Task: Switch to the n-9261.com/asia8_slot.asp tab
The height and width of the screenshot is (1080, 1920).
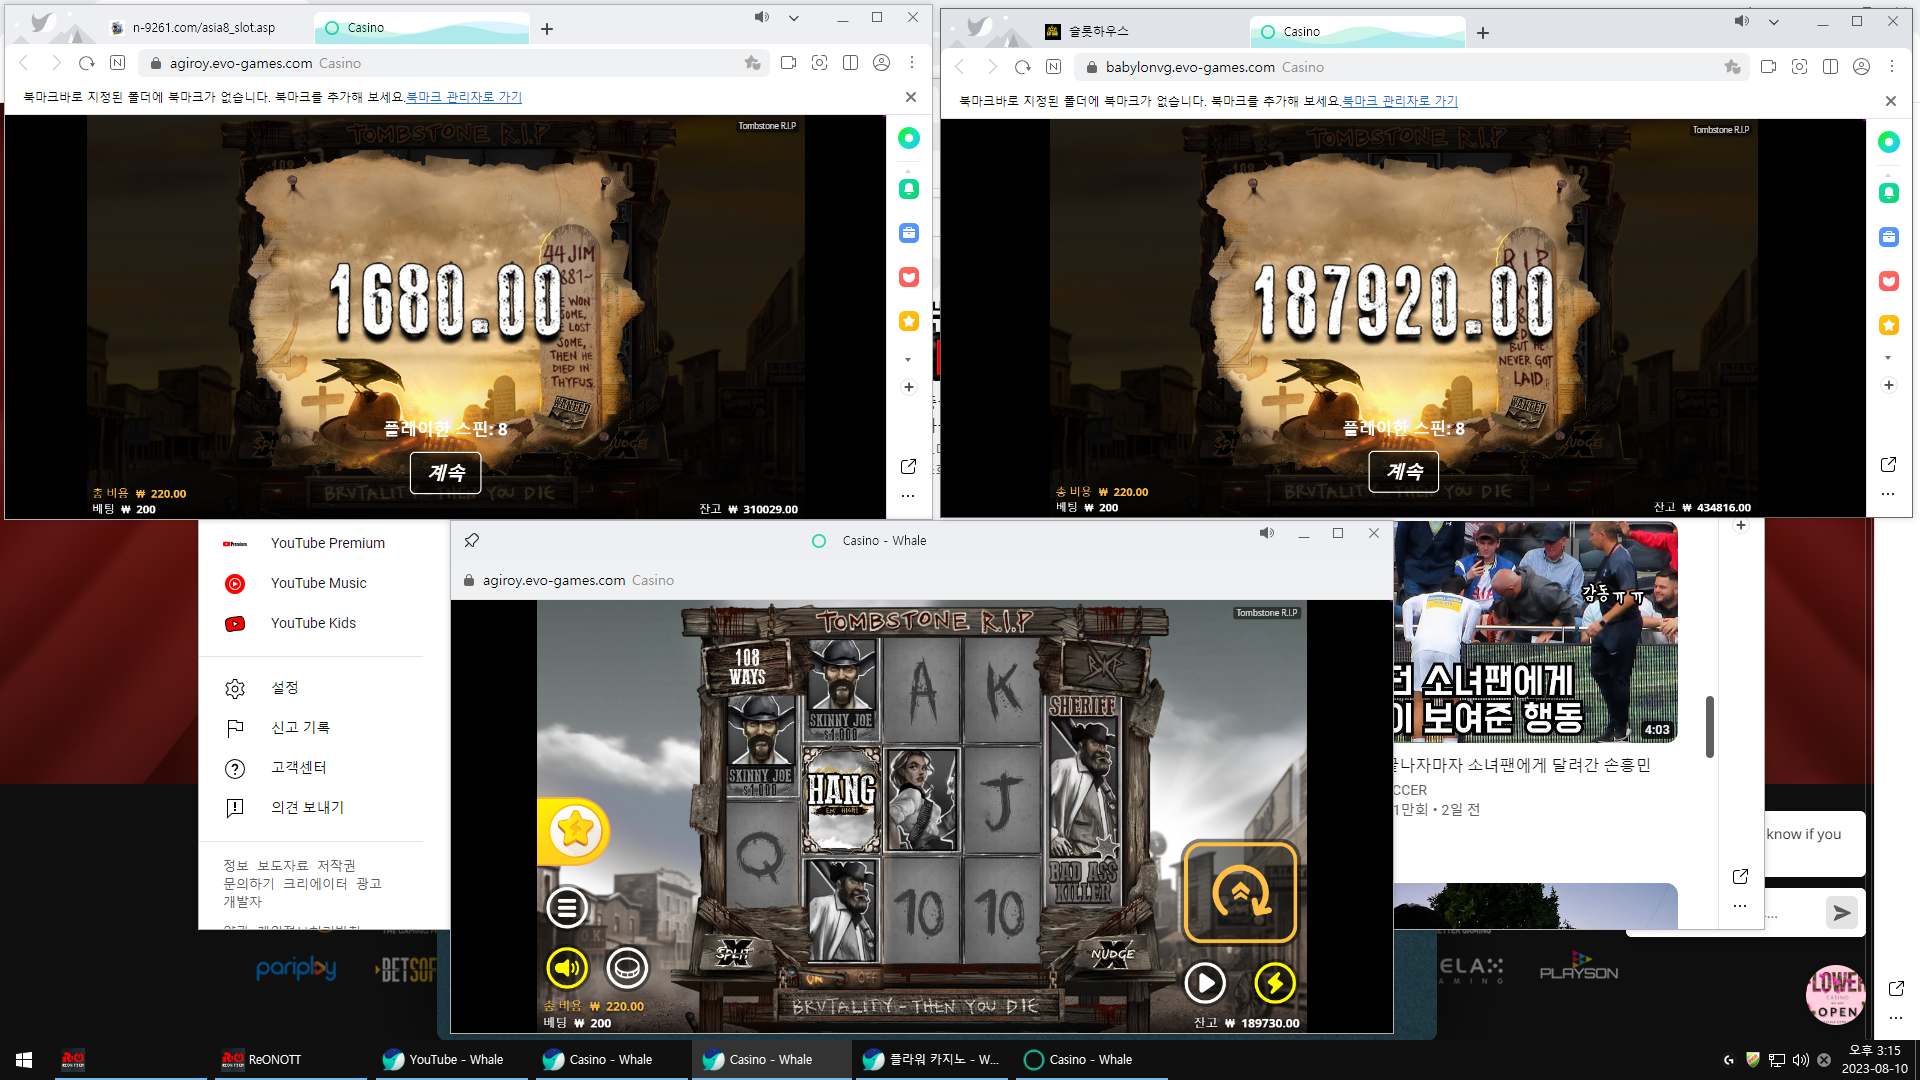Action: [205, 28]
